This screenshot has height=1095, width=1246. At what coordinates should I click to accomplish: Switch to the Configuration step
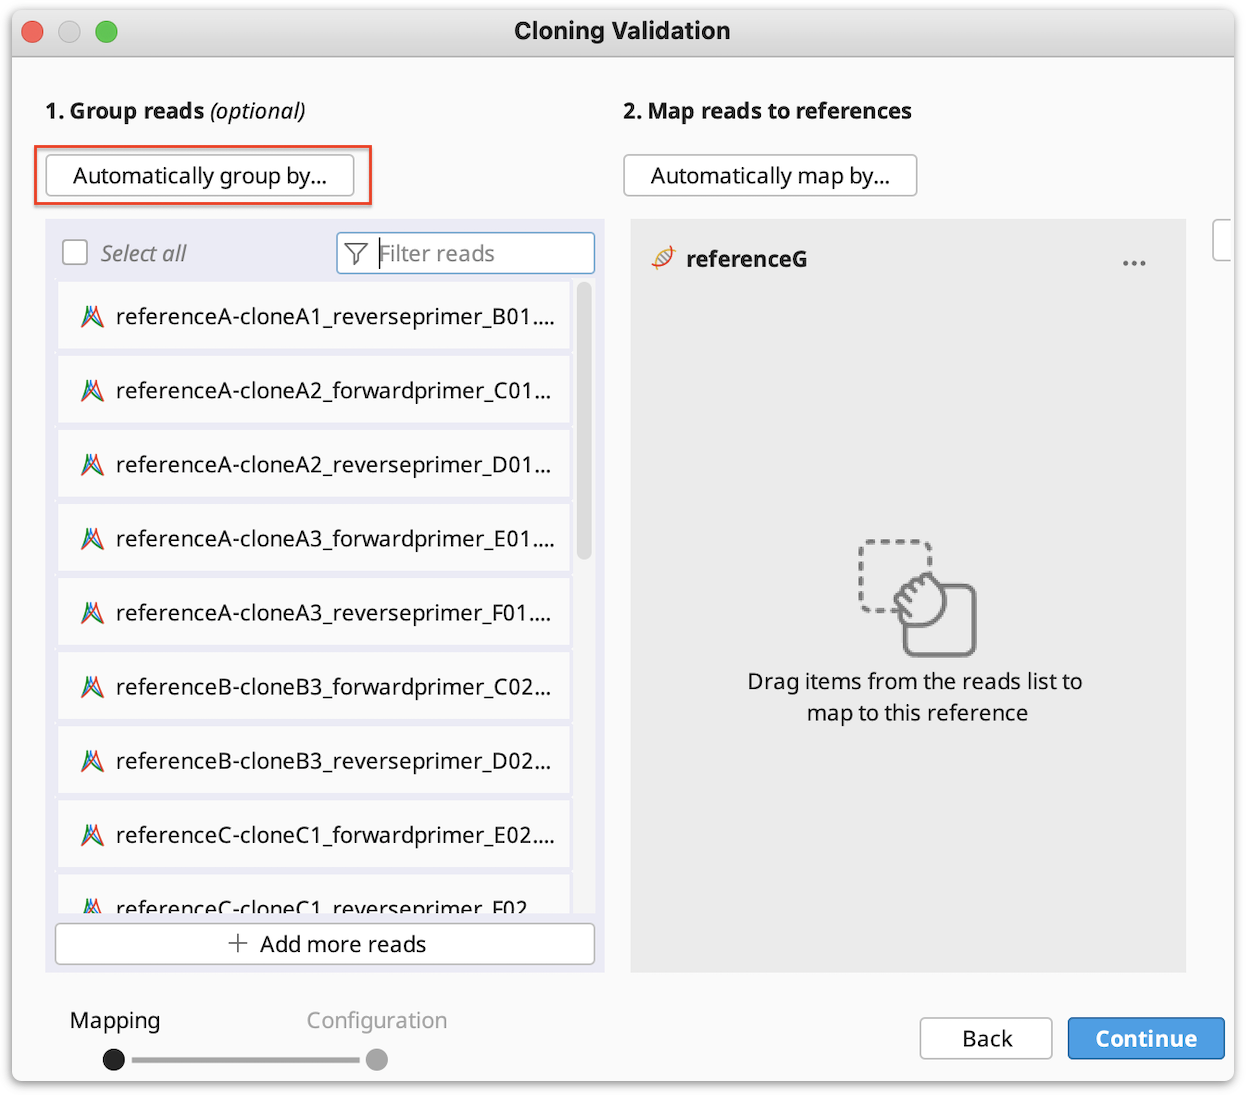coord(377,1020)
